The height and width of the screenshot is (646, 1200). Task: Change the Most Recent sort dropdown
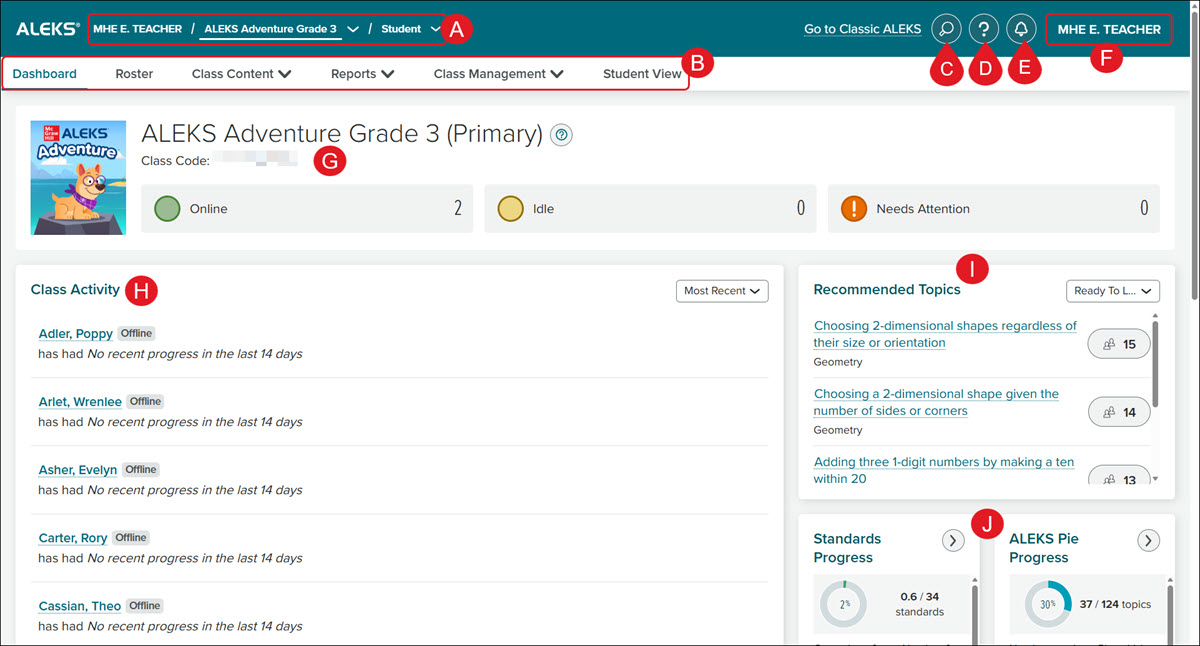pos(722,291)
